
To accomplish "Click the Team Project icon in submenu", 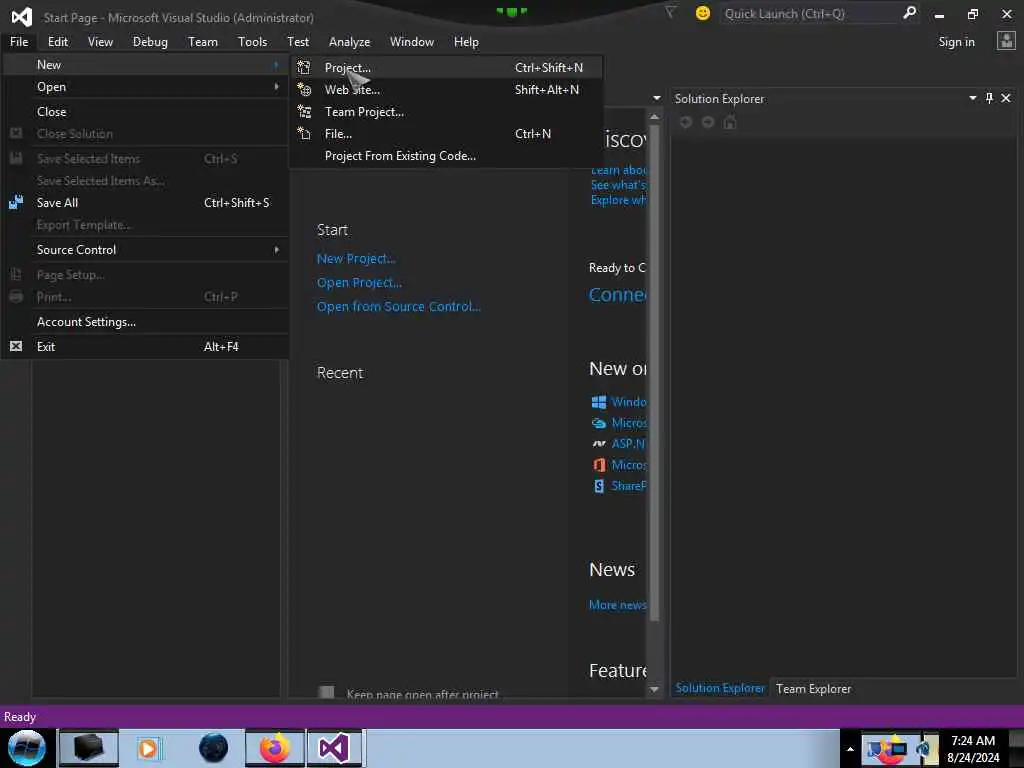I will pyautogui.click(x=304, y=112).
